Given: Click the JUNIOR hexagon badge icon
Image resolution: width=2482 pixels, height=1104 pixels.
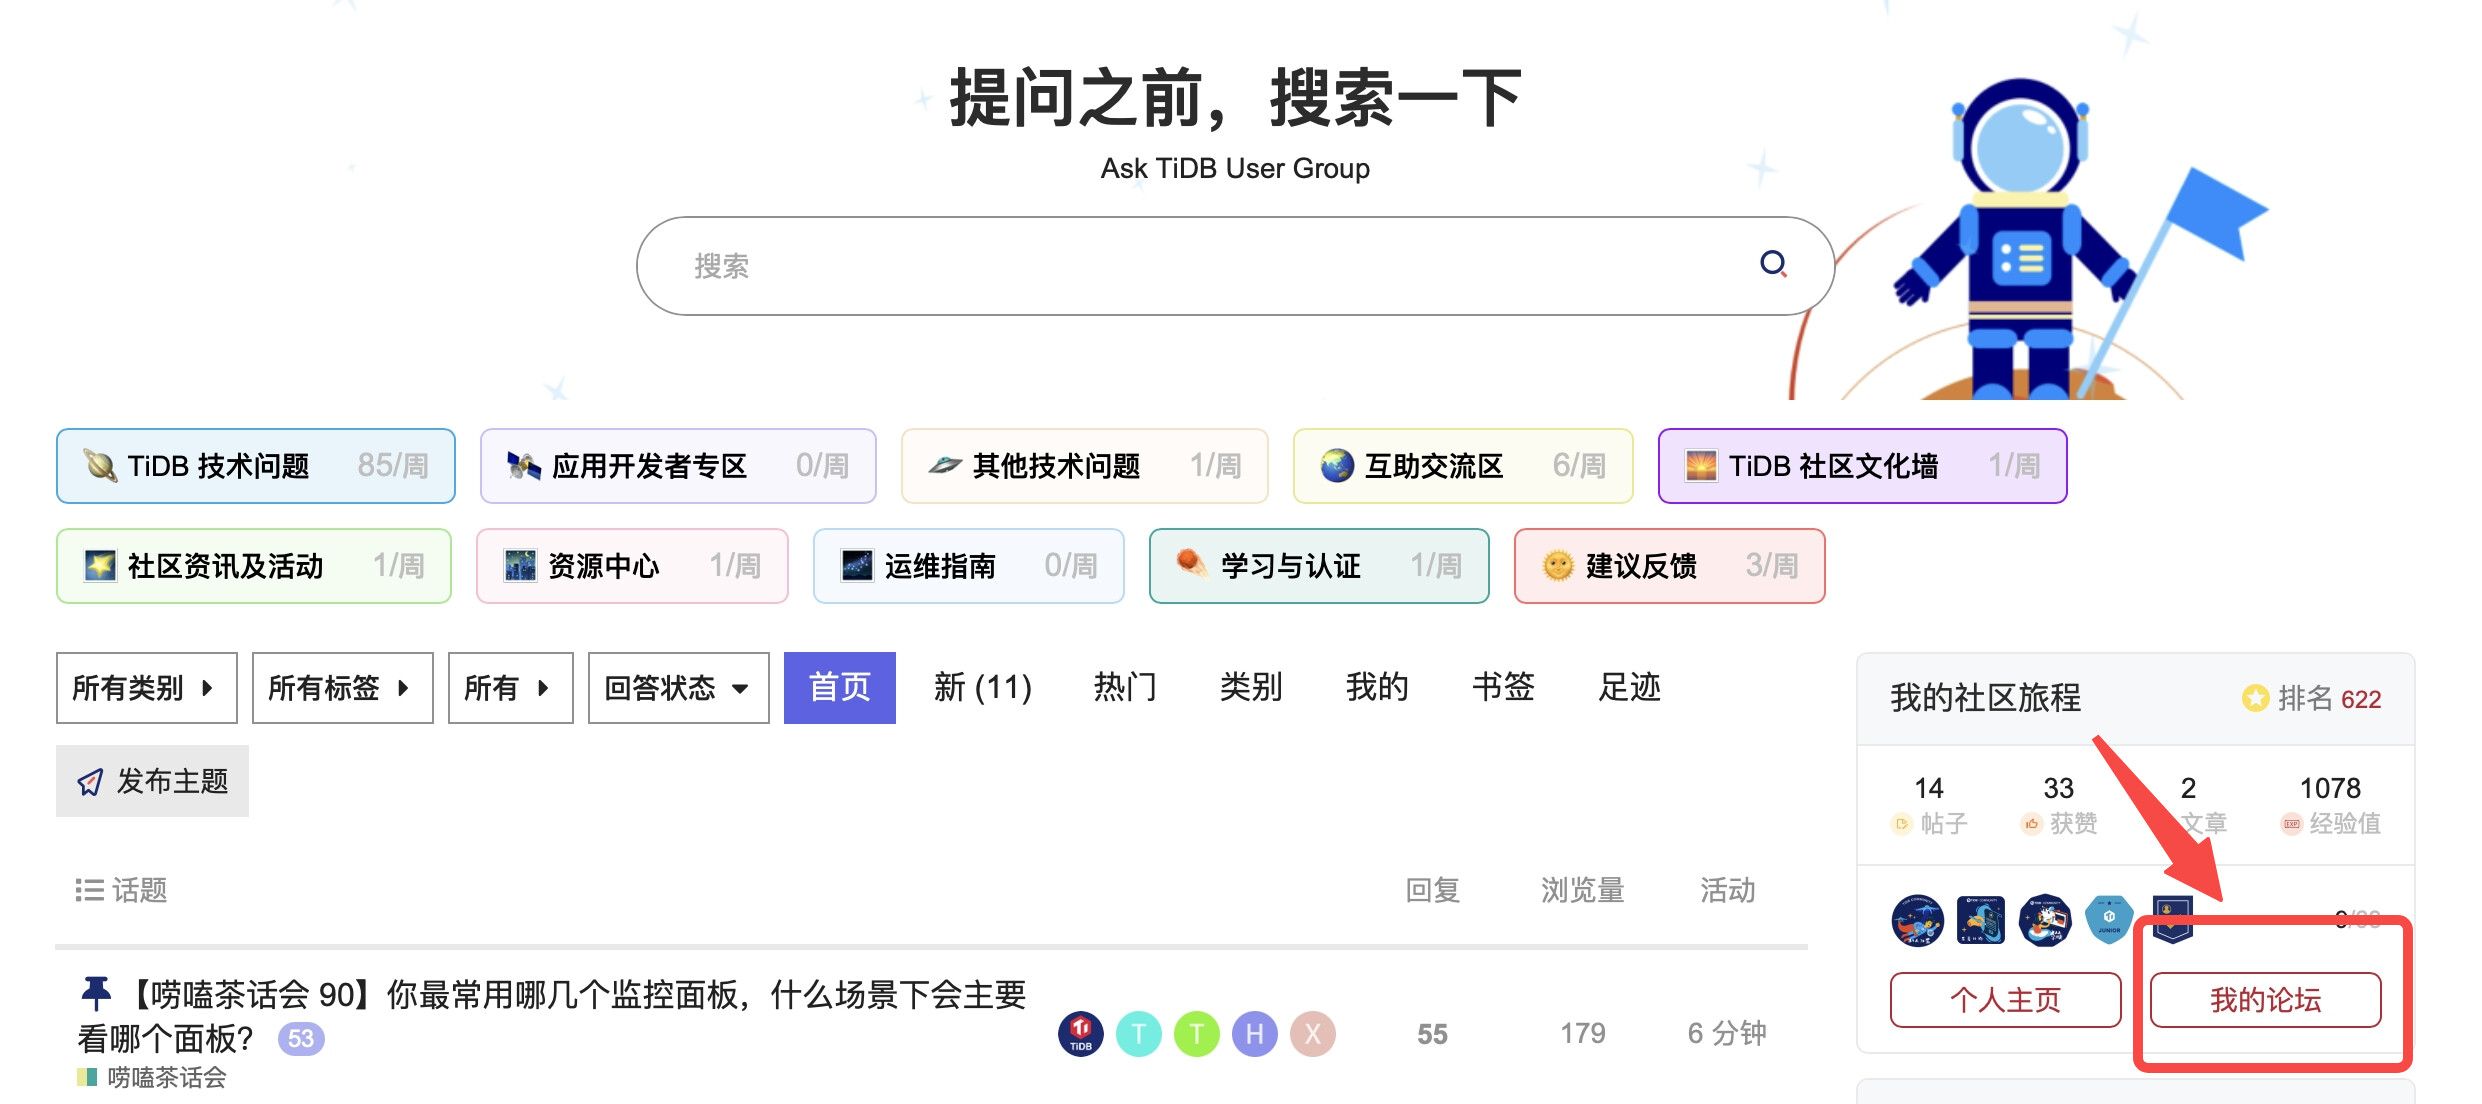Looking at the screenshot, I should [x=2108, y=920].
